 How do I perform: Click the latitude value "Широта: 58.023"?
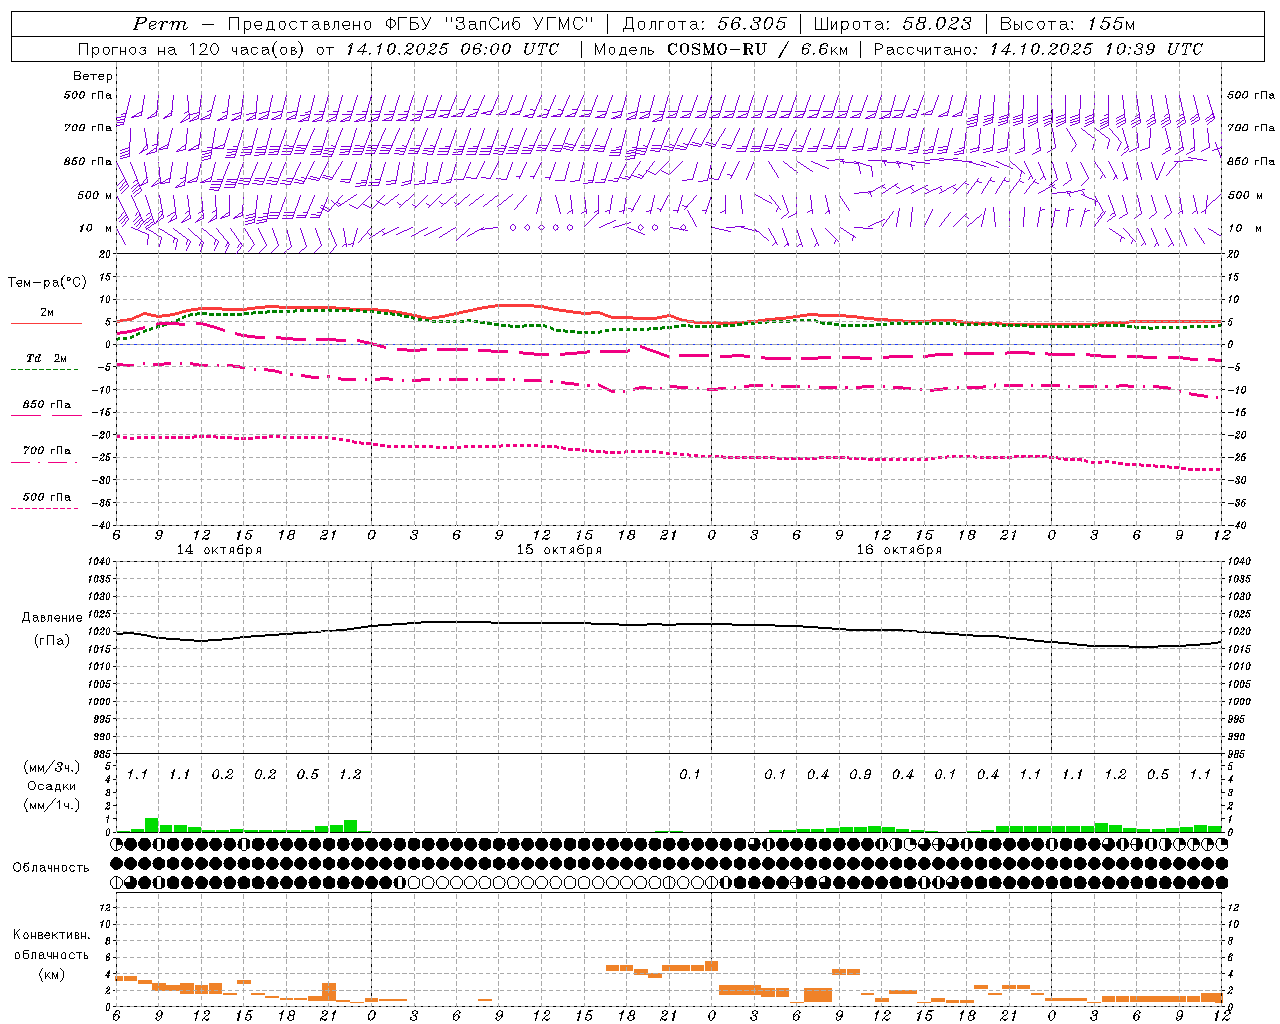pyautogui.click(x=892, y=24)
